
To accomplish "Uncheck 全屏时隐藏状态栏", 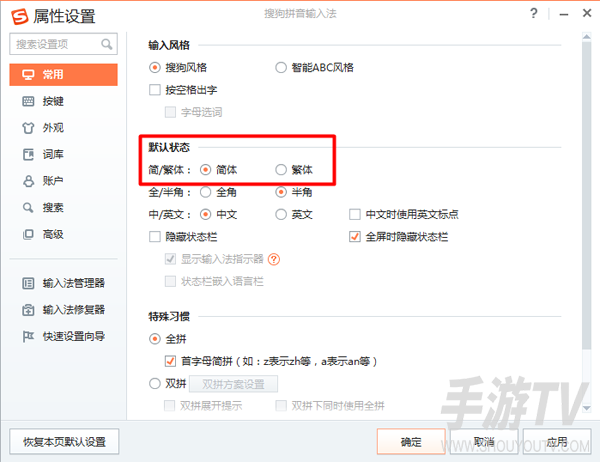I will tap(355, 237).
